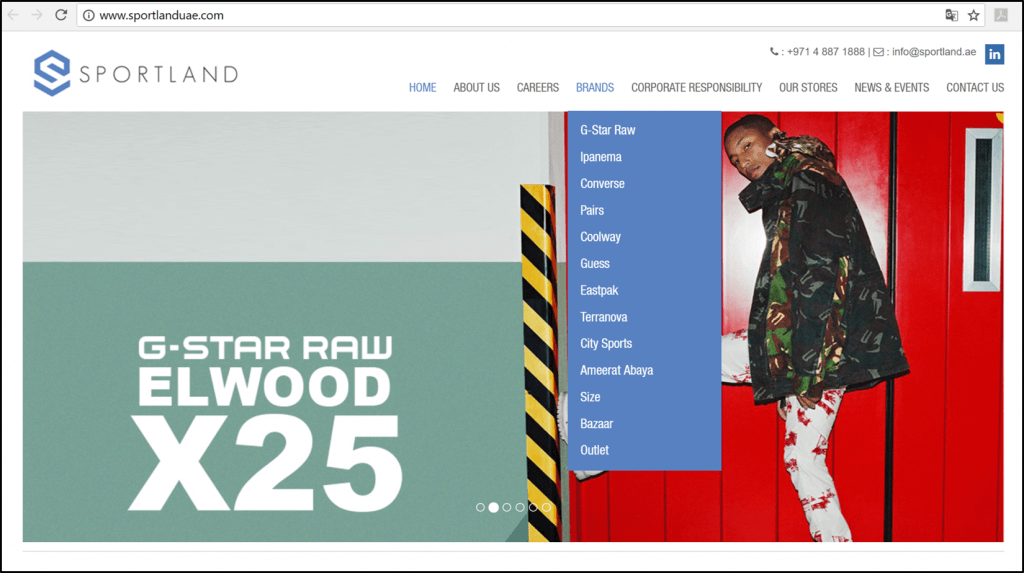Click the browser forward arrow
This screenshot has width=1024, height=573.
pos(37,15)
